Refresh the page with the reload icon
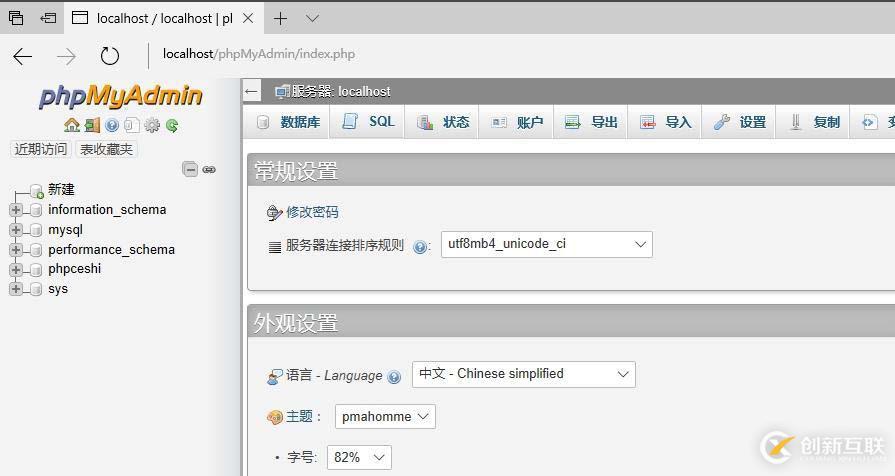 pyautogui.click(x=110, y=56)
